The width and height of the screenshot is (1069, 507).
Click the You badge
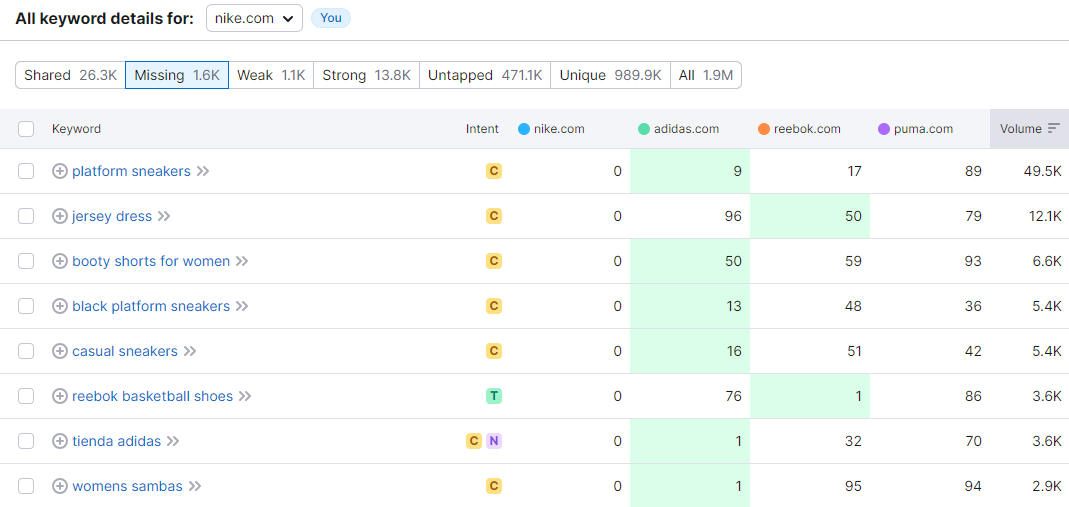coord(331,18)
